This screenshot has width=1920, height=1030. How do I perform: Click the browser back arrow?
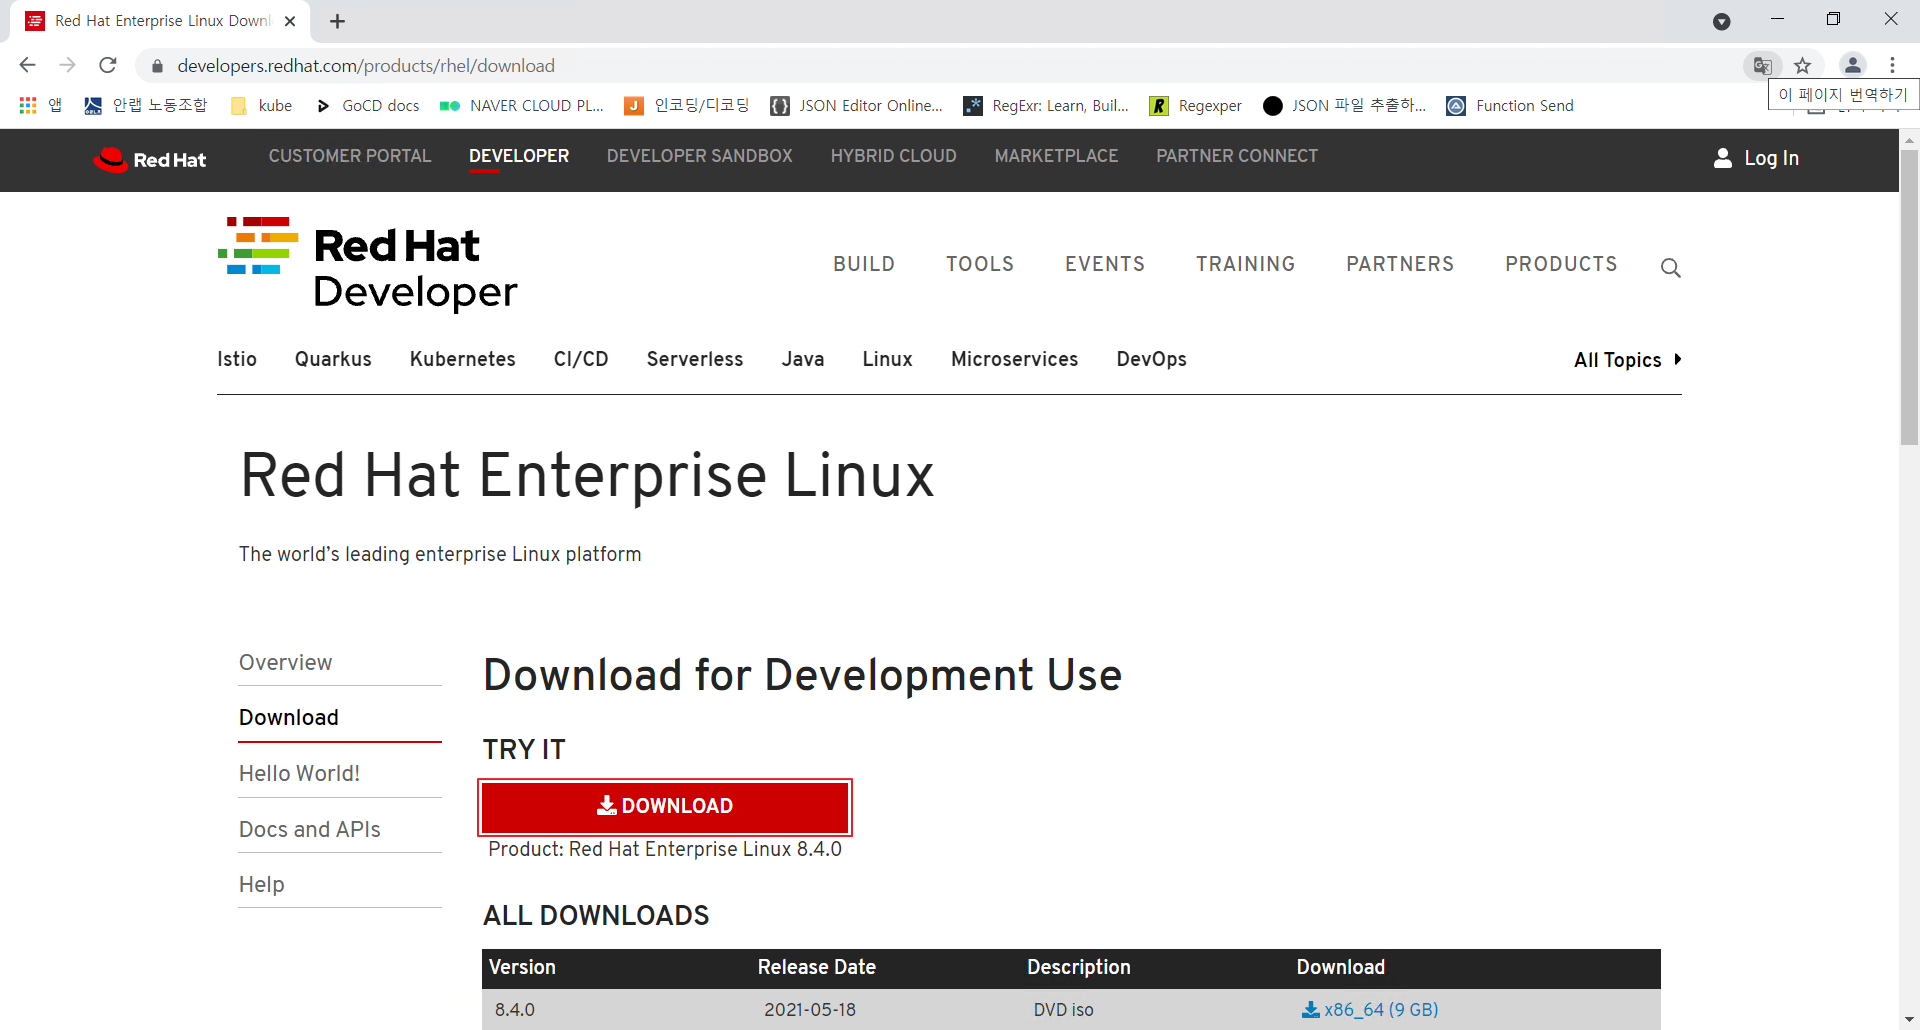[x=27, y=65]
